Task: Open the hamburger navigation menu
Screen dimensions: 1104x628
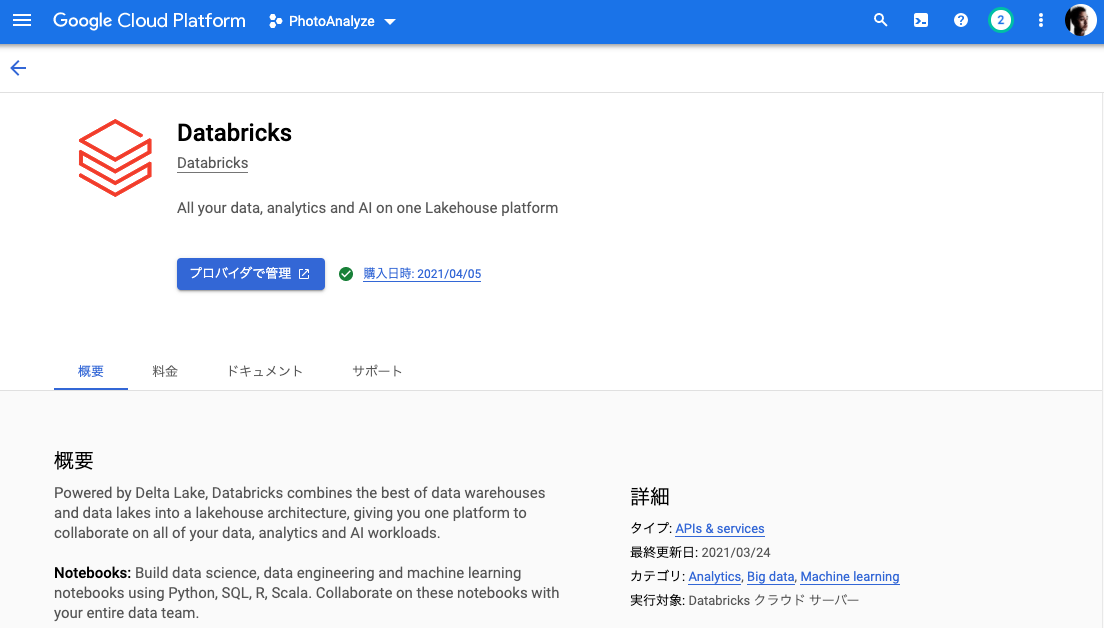Action: pyautogui.click(x=22, y=20)
